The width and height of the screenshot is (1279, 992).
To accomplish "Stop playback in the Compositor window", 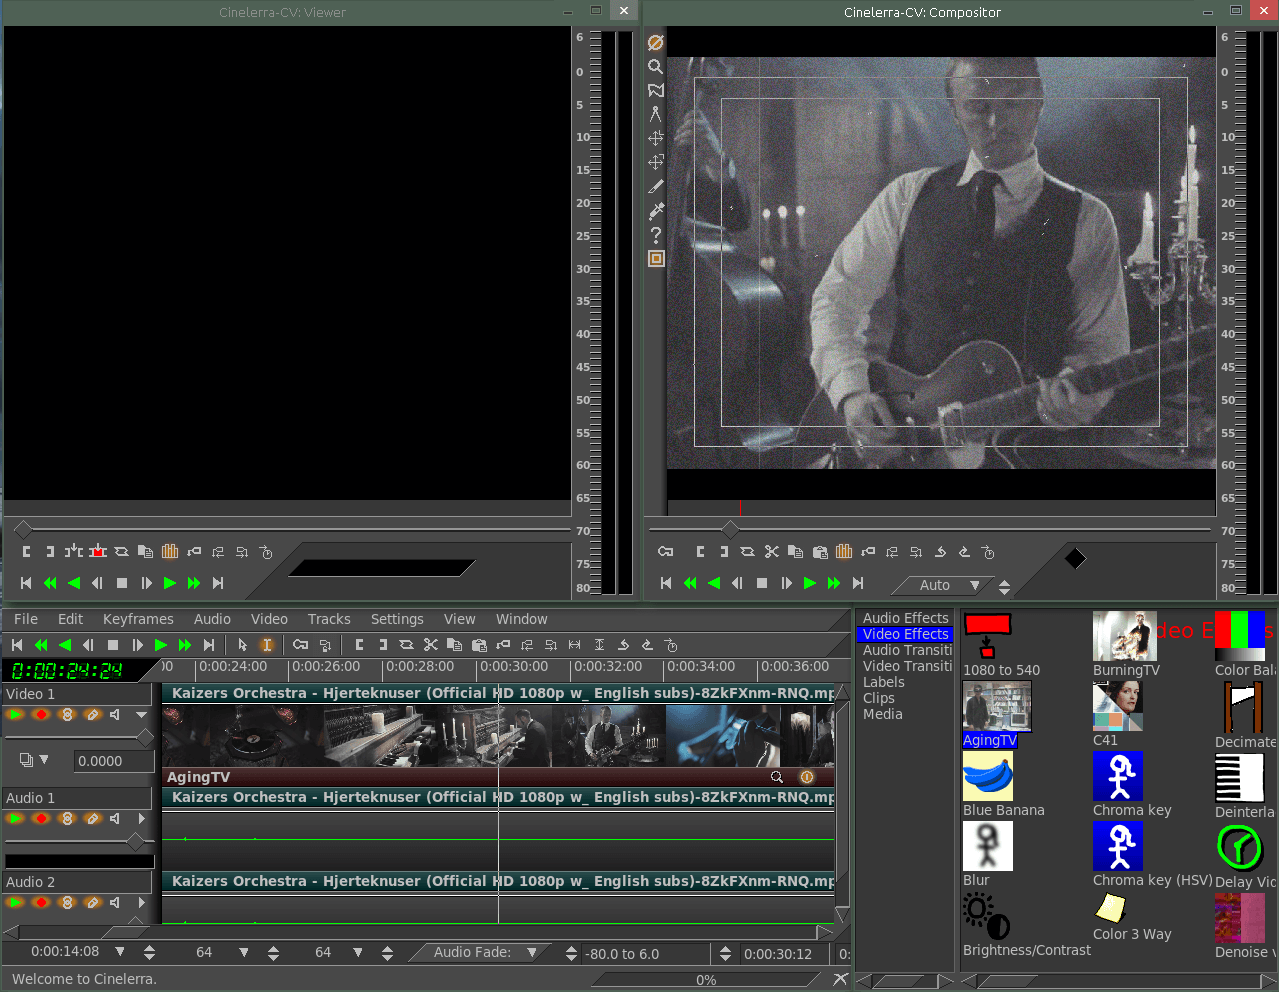I will [x=762, y=583].
